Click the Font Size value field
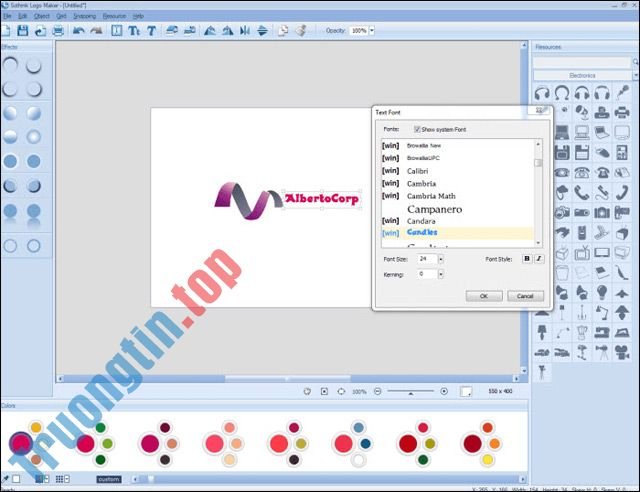 point(427,259)
